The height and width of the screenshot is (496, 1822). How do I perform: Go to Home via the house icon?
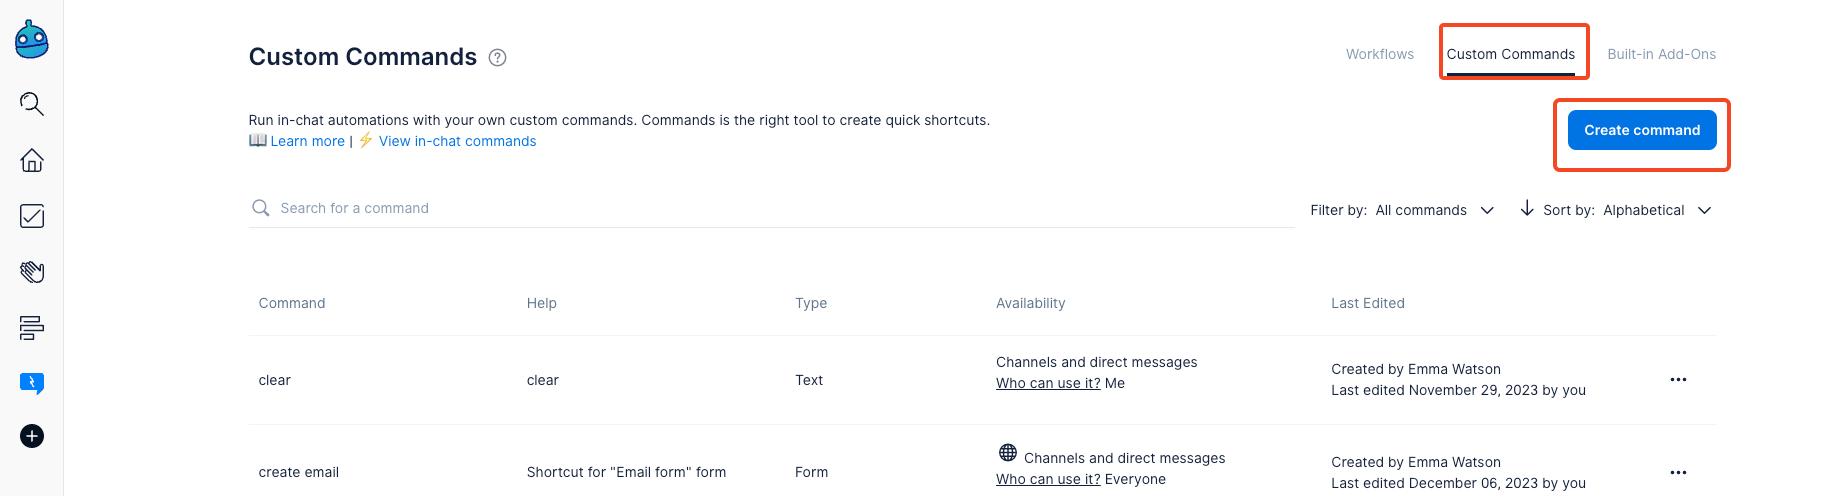click(32, 160)
